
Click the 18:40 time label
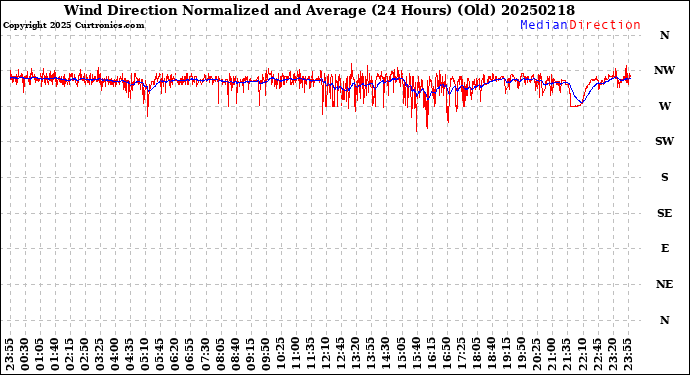pos(491,354)
